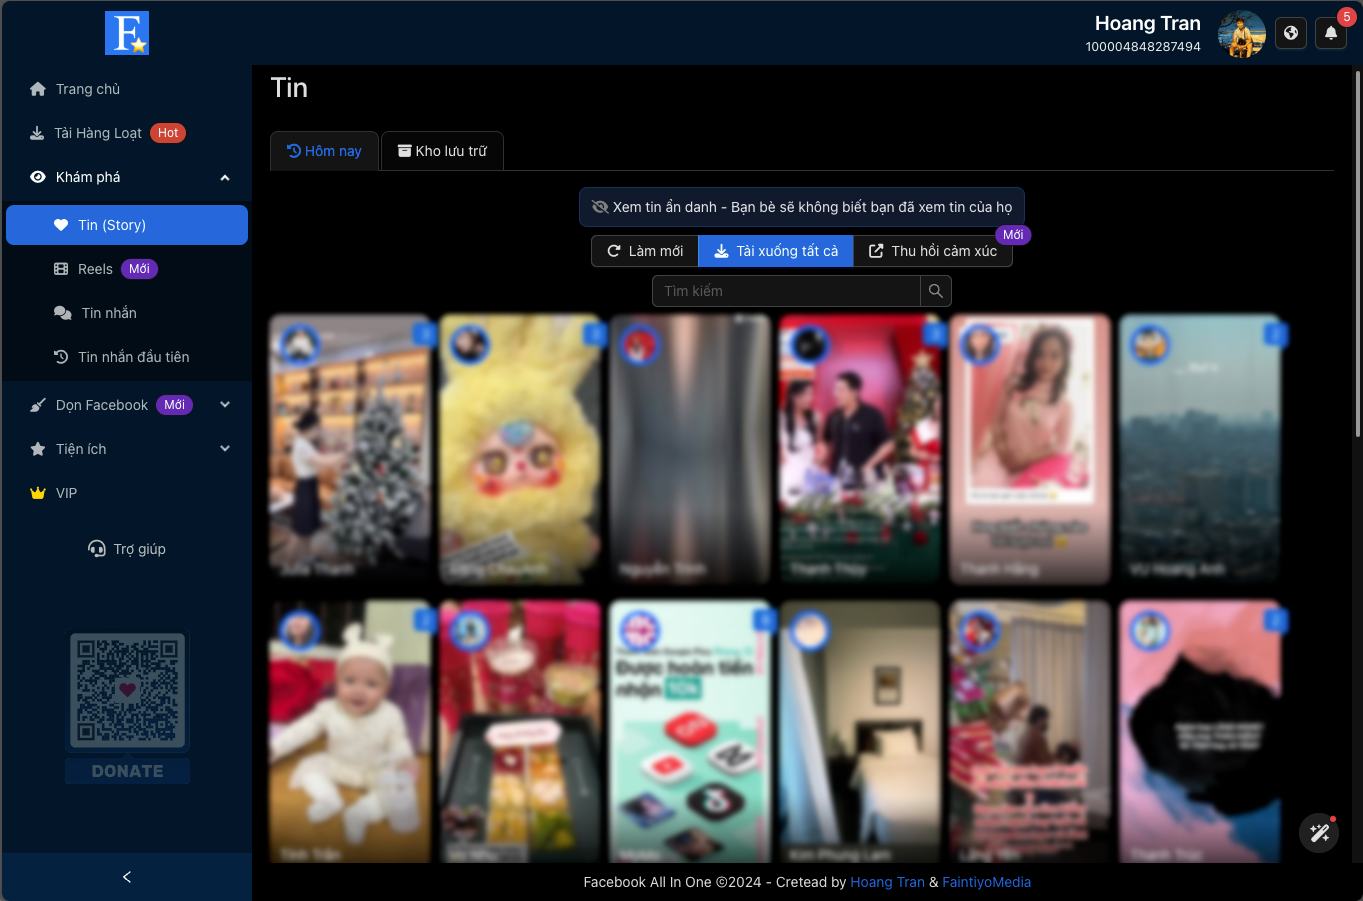The width and height of the screenshot is (1363, 901).
Task: Click the blue F star app logo
Action: coord(127,33)
